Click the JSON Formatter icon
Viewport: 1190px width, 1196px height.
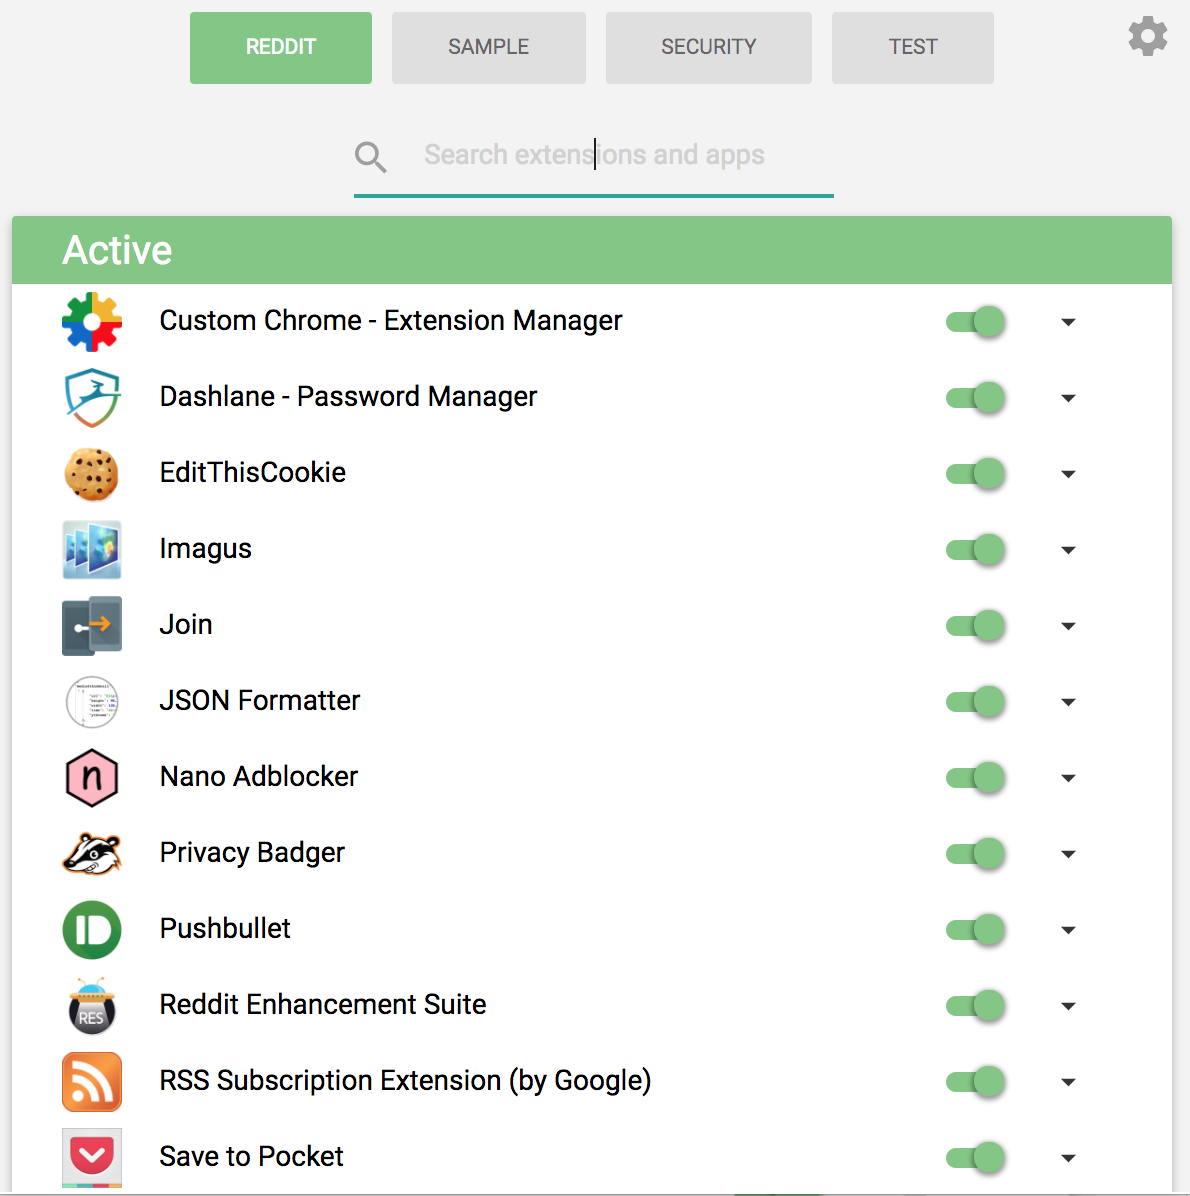click(x=92, y=702)
